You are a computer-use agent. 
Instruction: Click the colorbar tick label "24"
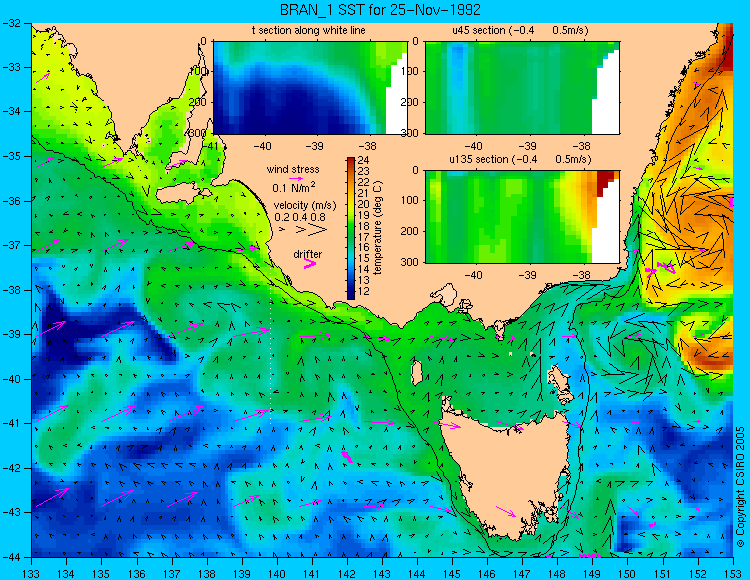tap(364, 161)
